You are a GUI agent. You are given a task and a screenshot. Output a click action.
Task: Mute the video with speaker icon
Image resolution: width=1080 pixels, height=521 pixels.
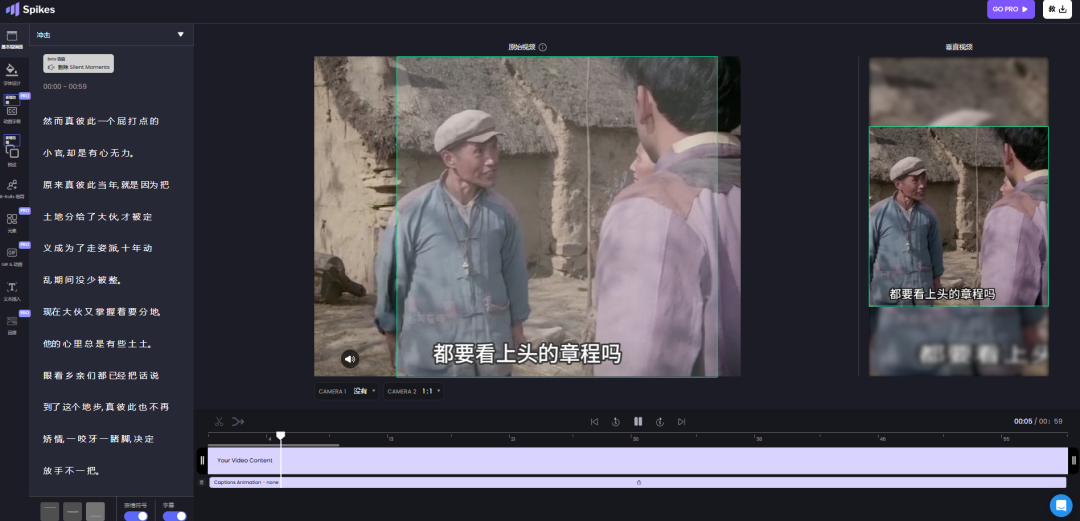350,358
